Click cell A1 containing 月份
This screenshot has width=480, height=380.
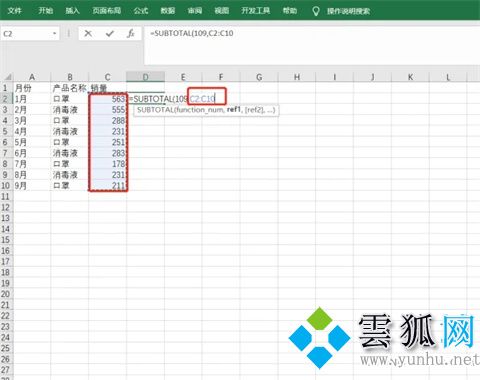(32, 88)
